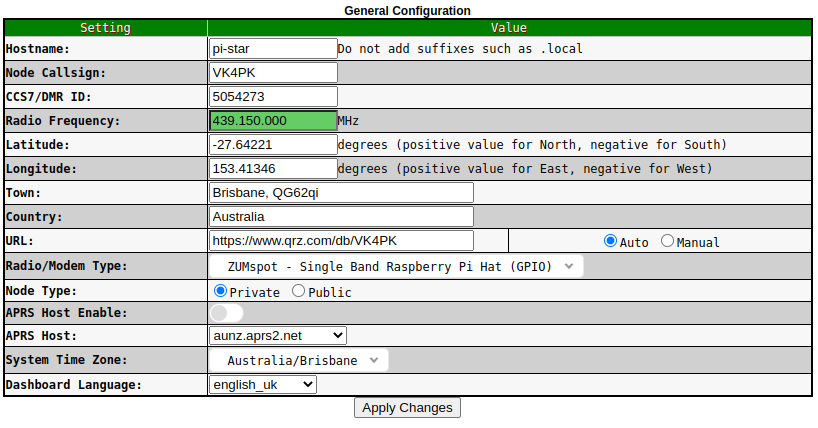This screenshot has height=428, width=818.
Task: Click the Latitude input field
Action: pyautogui.click(x=273, y=144)
